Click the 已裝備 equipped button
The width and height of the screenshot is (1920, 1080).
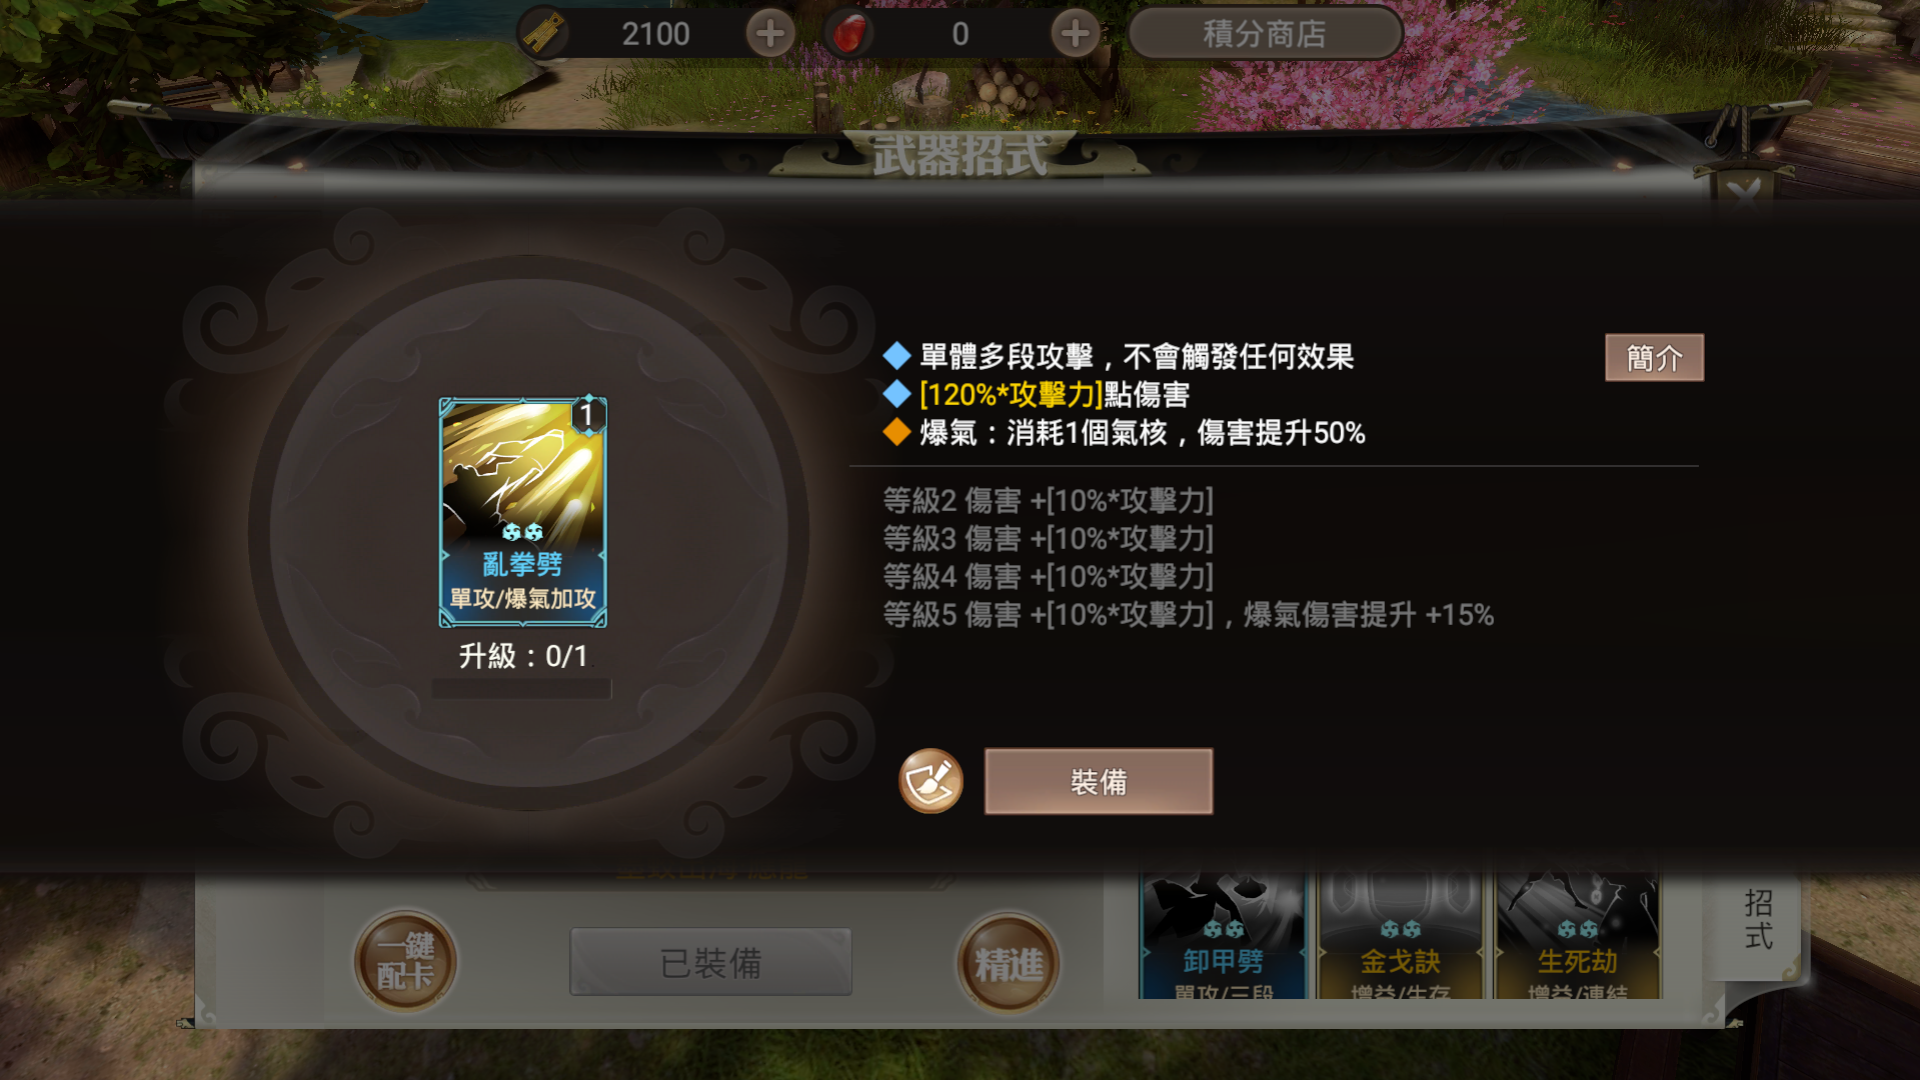(711, 962)
